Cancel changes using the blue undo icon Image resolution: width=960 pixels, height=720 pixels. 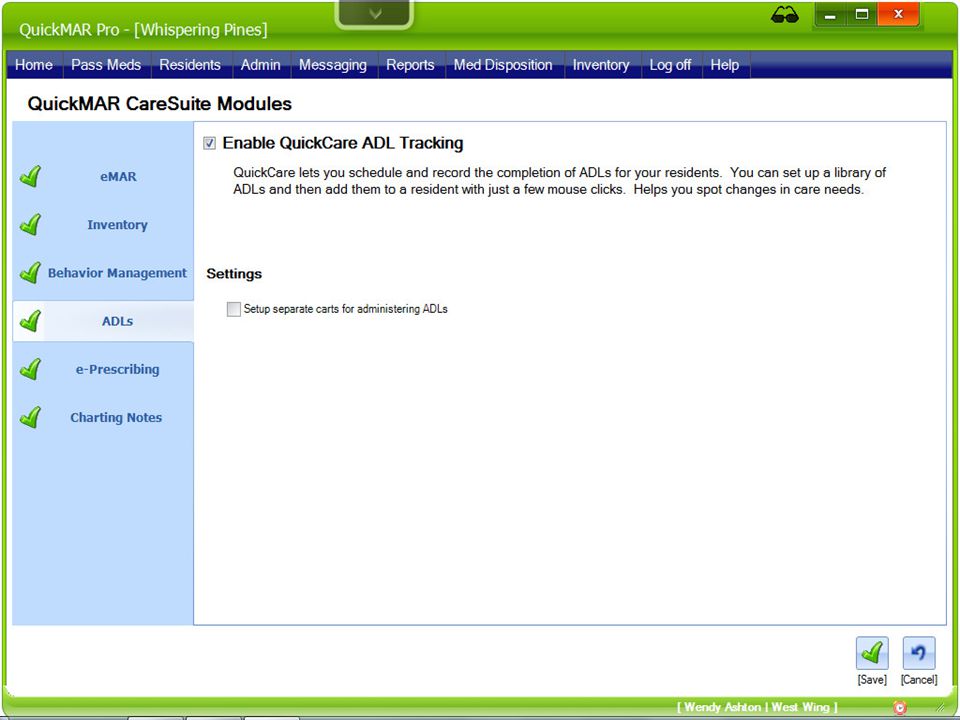918,653
